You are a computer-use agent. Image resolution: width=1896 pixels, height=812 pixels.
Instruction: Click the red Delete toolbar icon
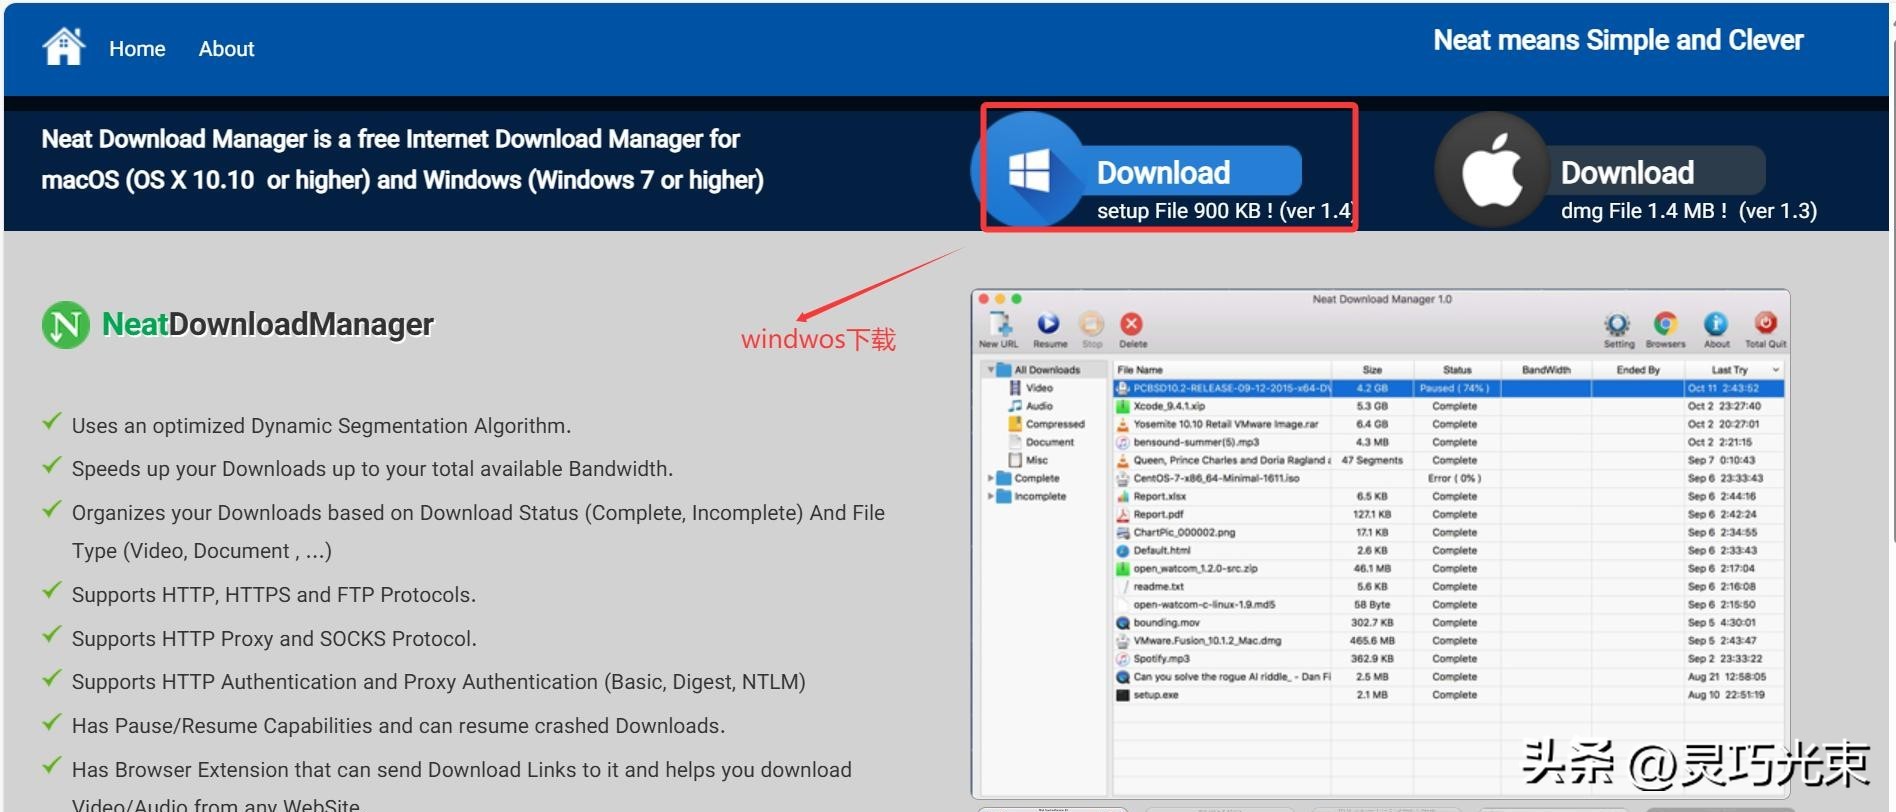pos(1131,325)
